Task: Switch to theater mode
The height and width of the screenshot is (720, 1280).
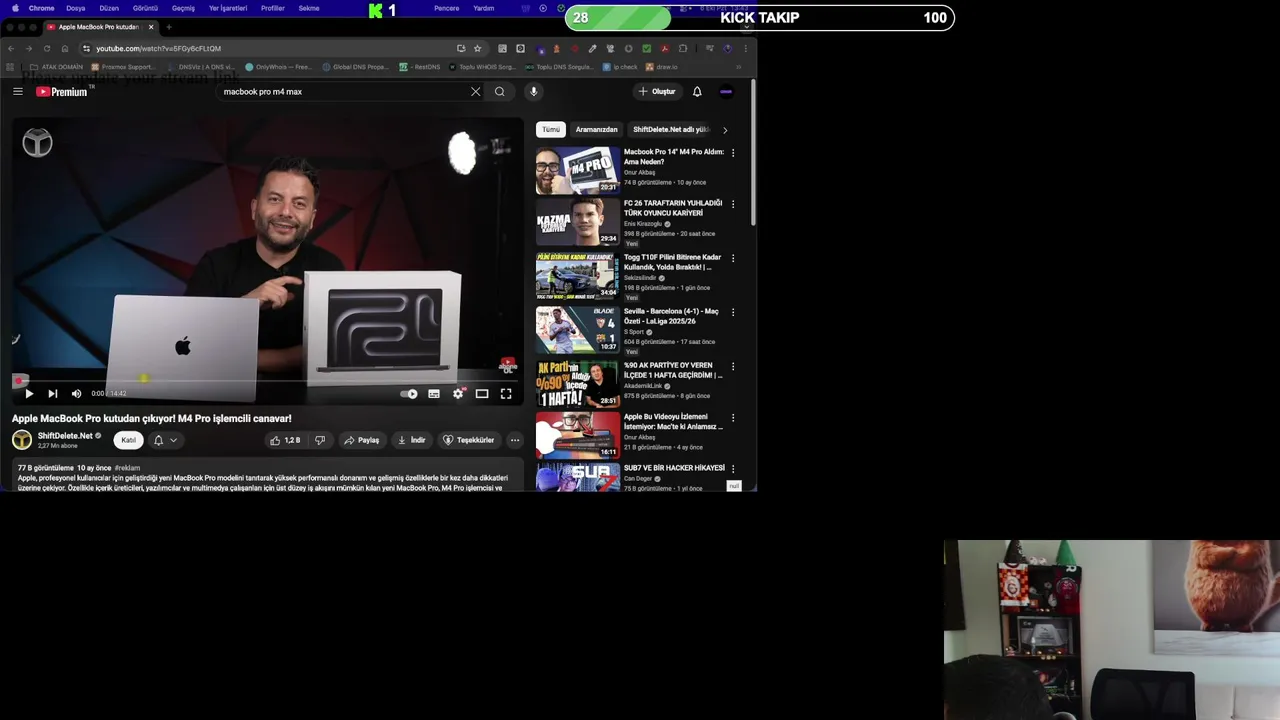Action: (x=482, y=393)
